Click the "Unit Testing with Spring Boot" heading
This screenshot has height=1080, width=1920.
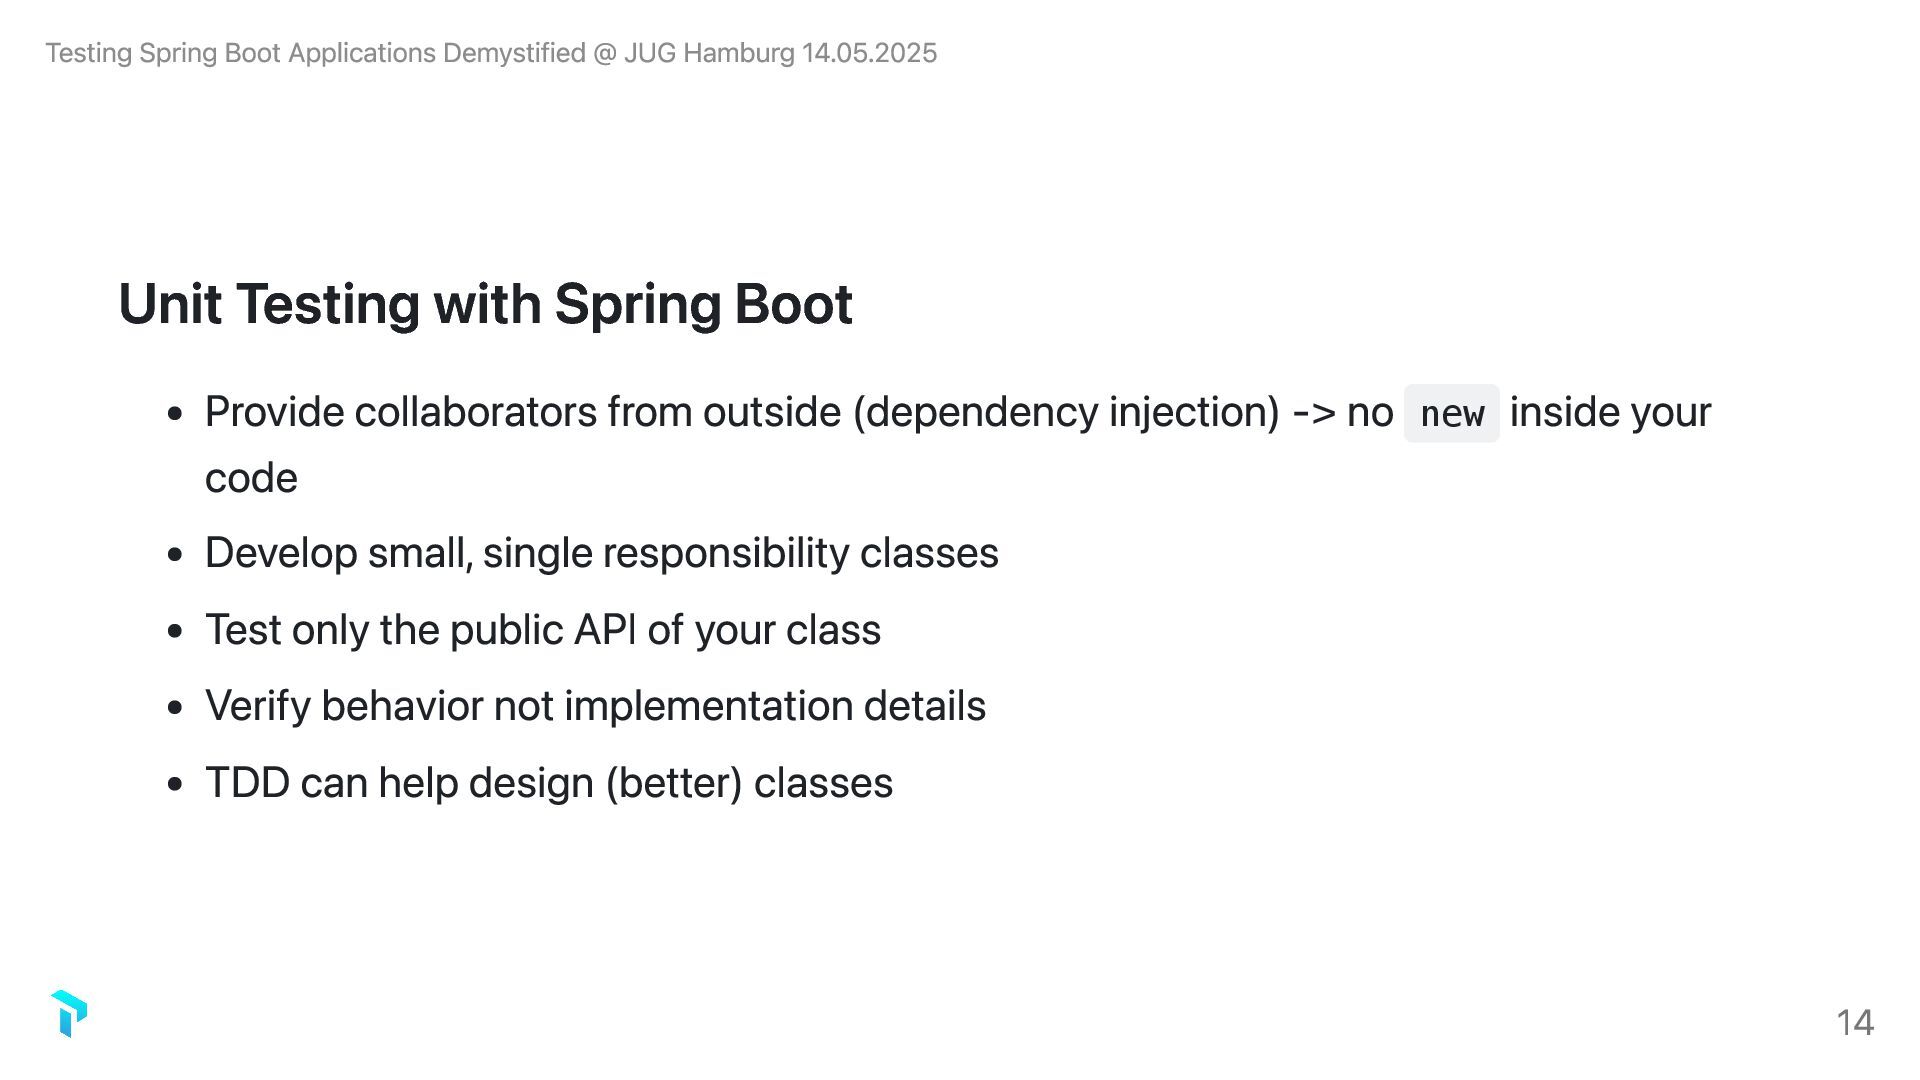pyautogui.click(x=485, y=304)
